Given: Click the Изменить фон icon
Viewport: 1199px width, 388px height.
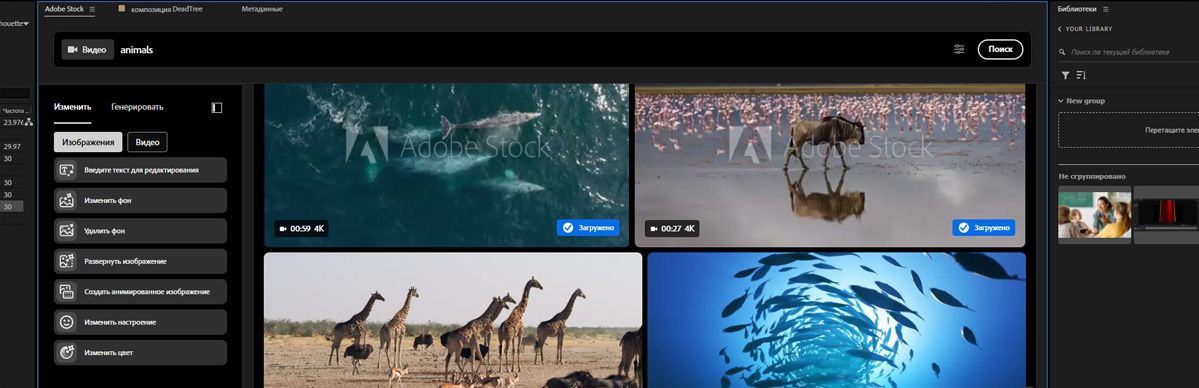Looking at the screenshot, I should [x=67, y=201].
